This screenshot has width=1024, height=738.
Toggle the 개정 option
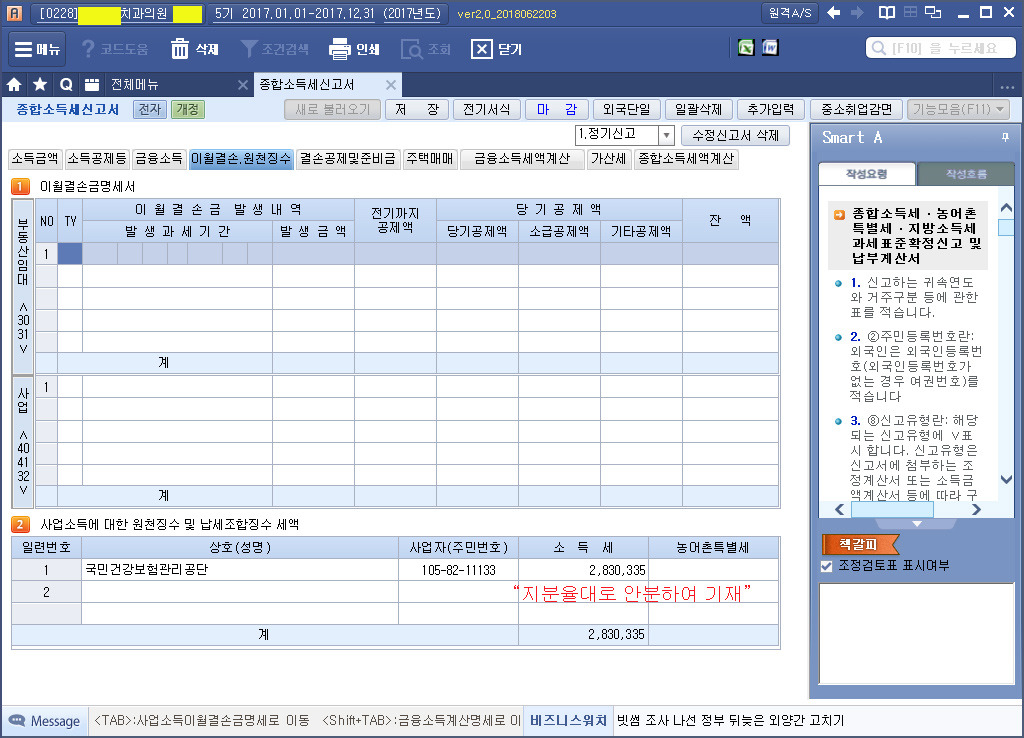(187, 110)
